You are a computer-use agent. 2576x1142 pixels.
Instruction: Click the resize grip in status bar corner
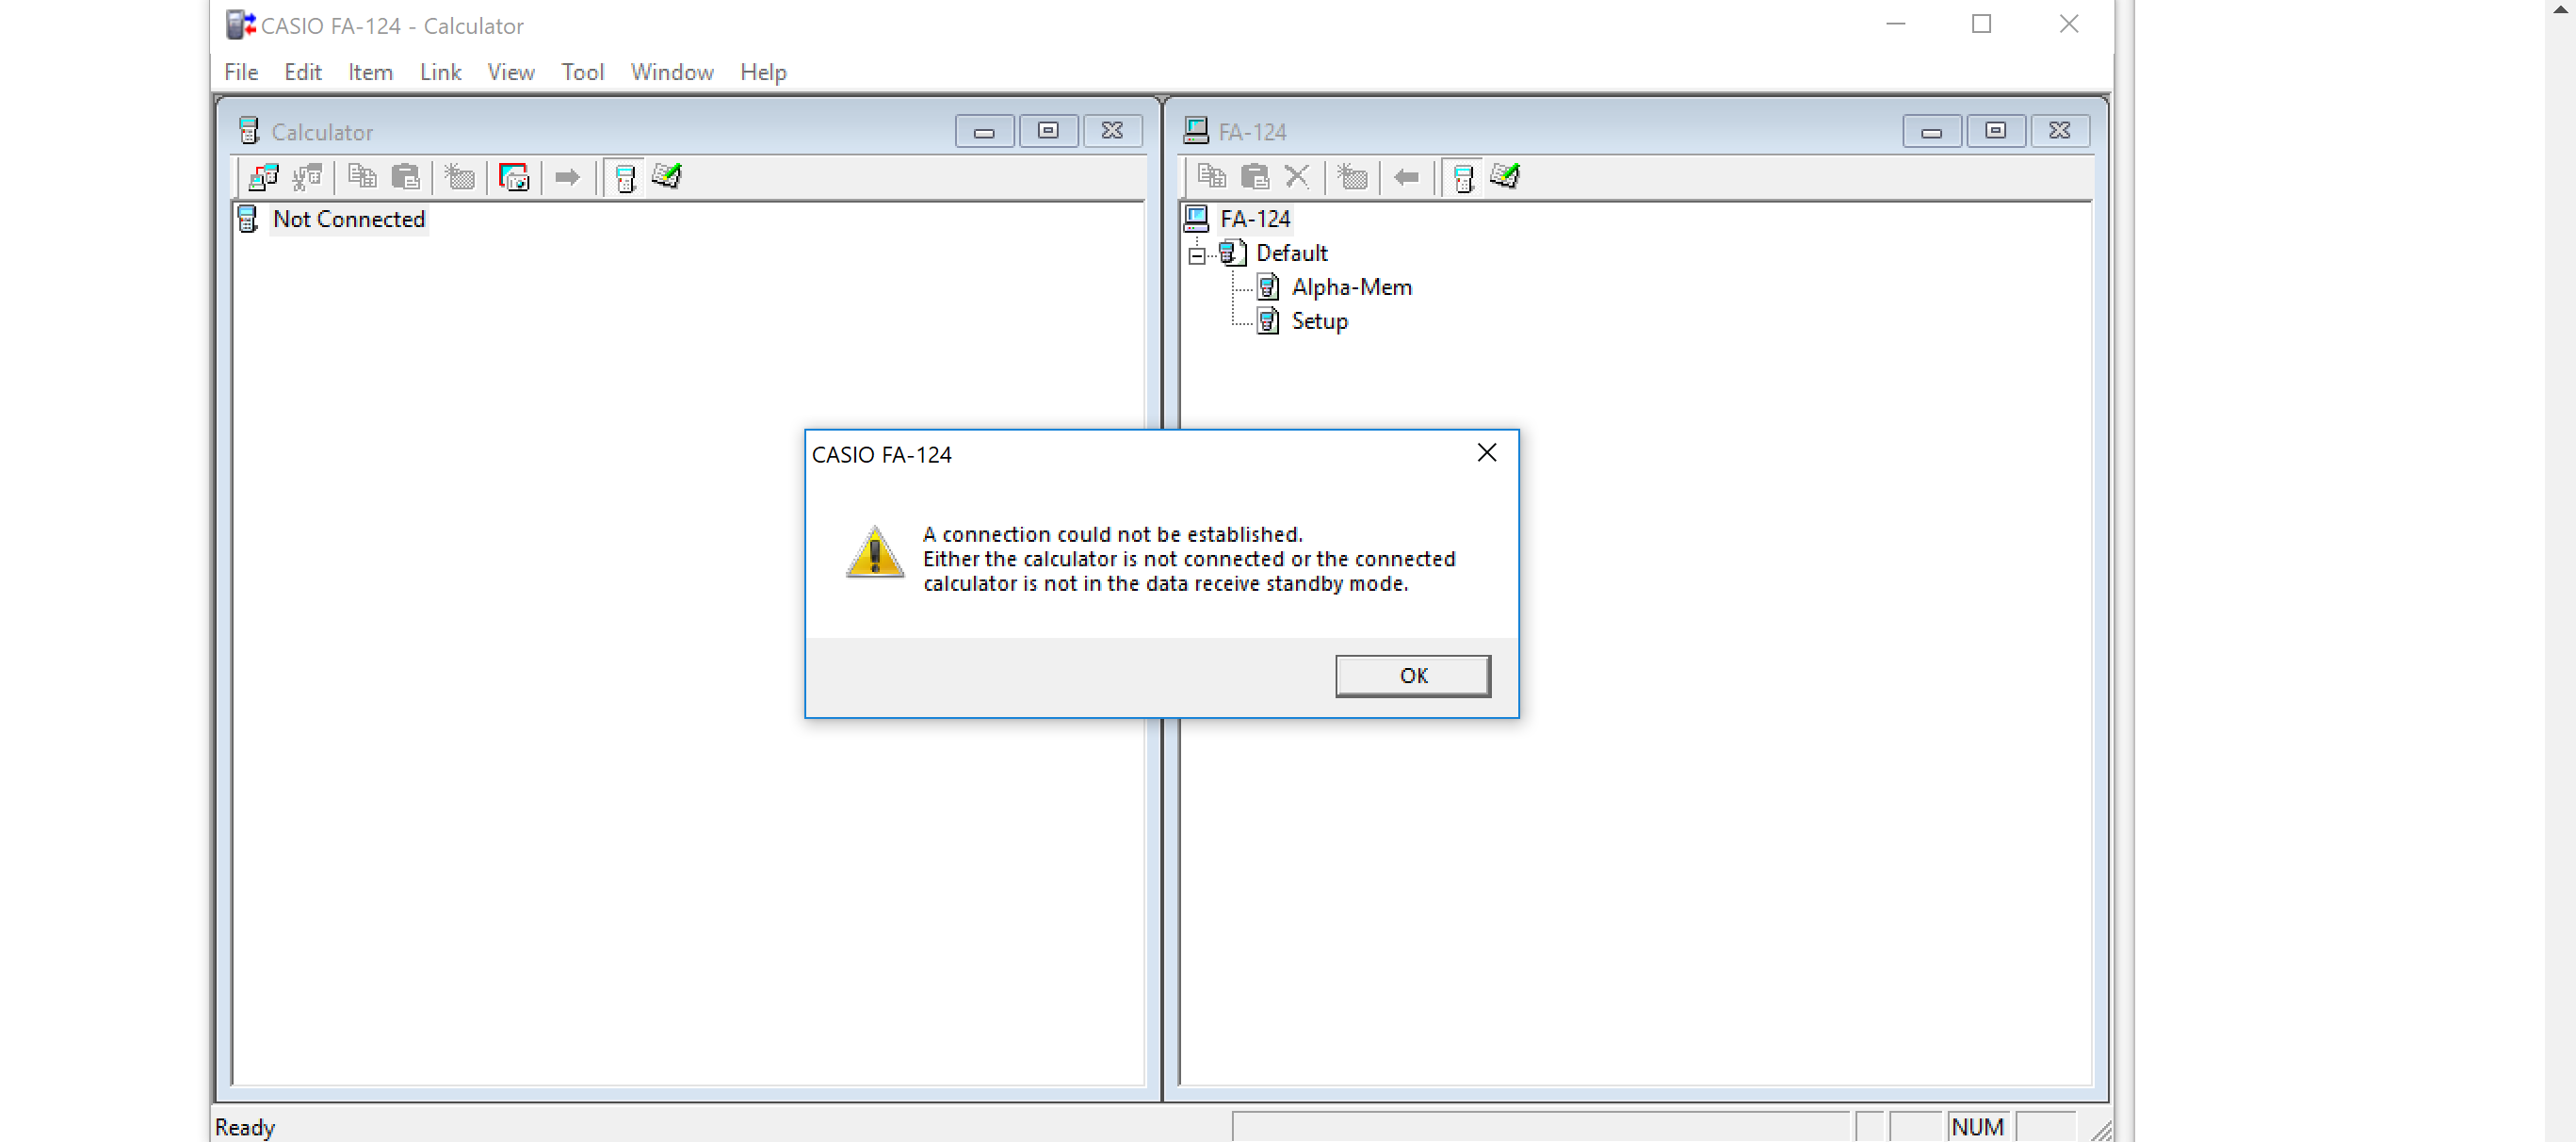click(x=2100, y=1130)
